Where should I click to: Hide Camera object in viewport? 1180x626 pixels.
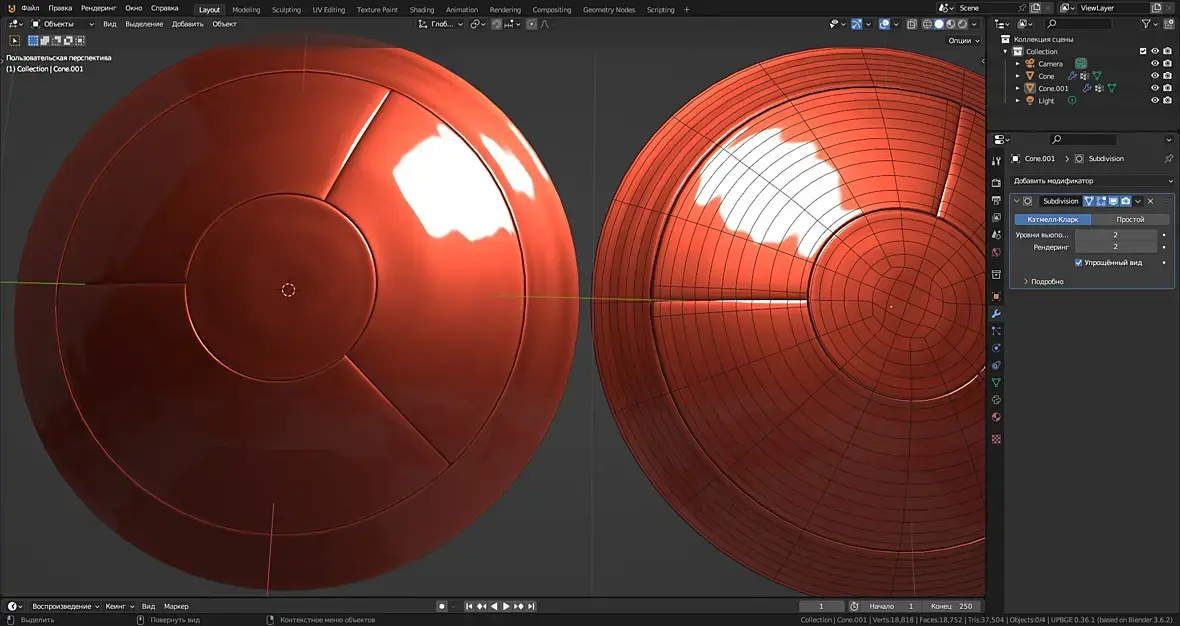[x=1155, y=64]
